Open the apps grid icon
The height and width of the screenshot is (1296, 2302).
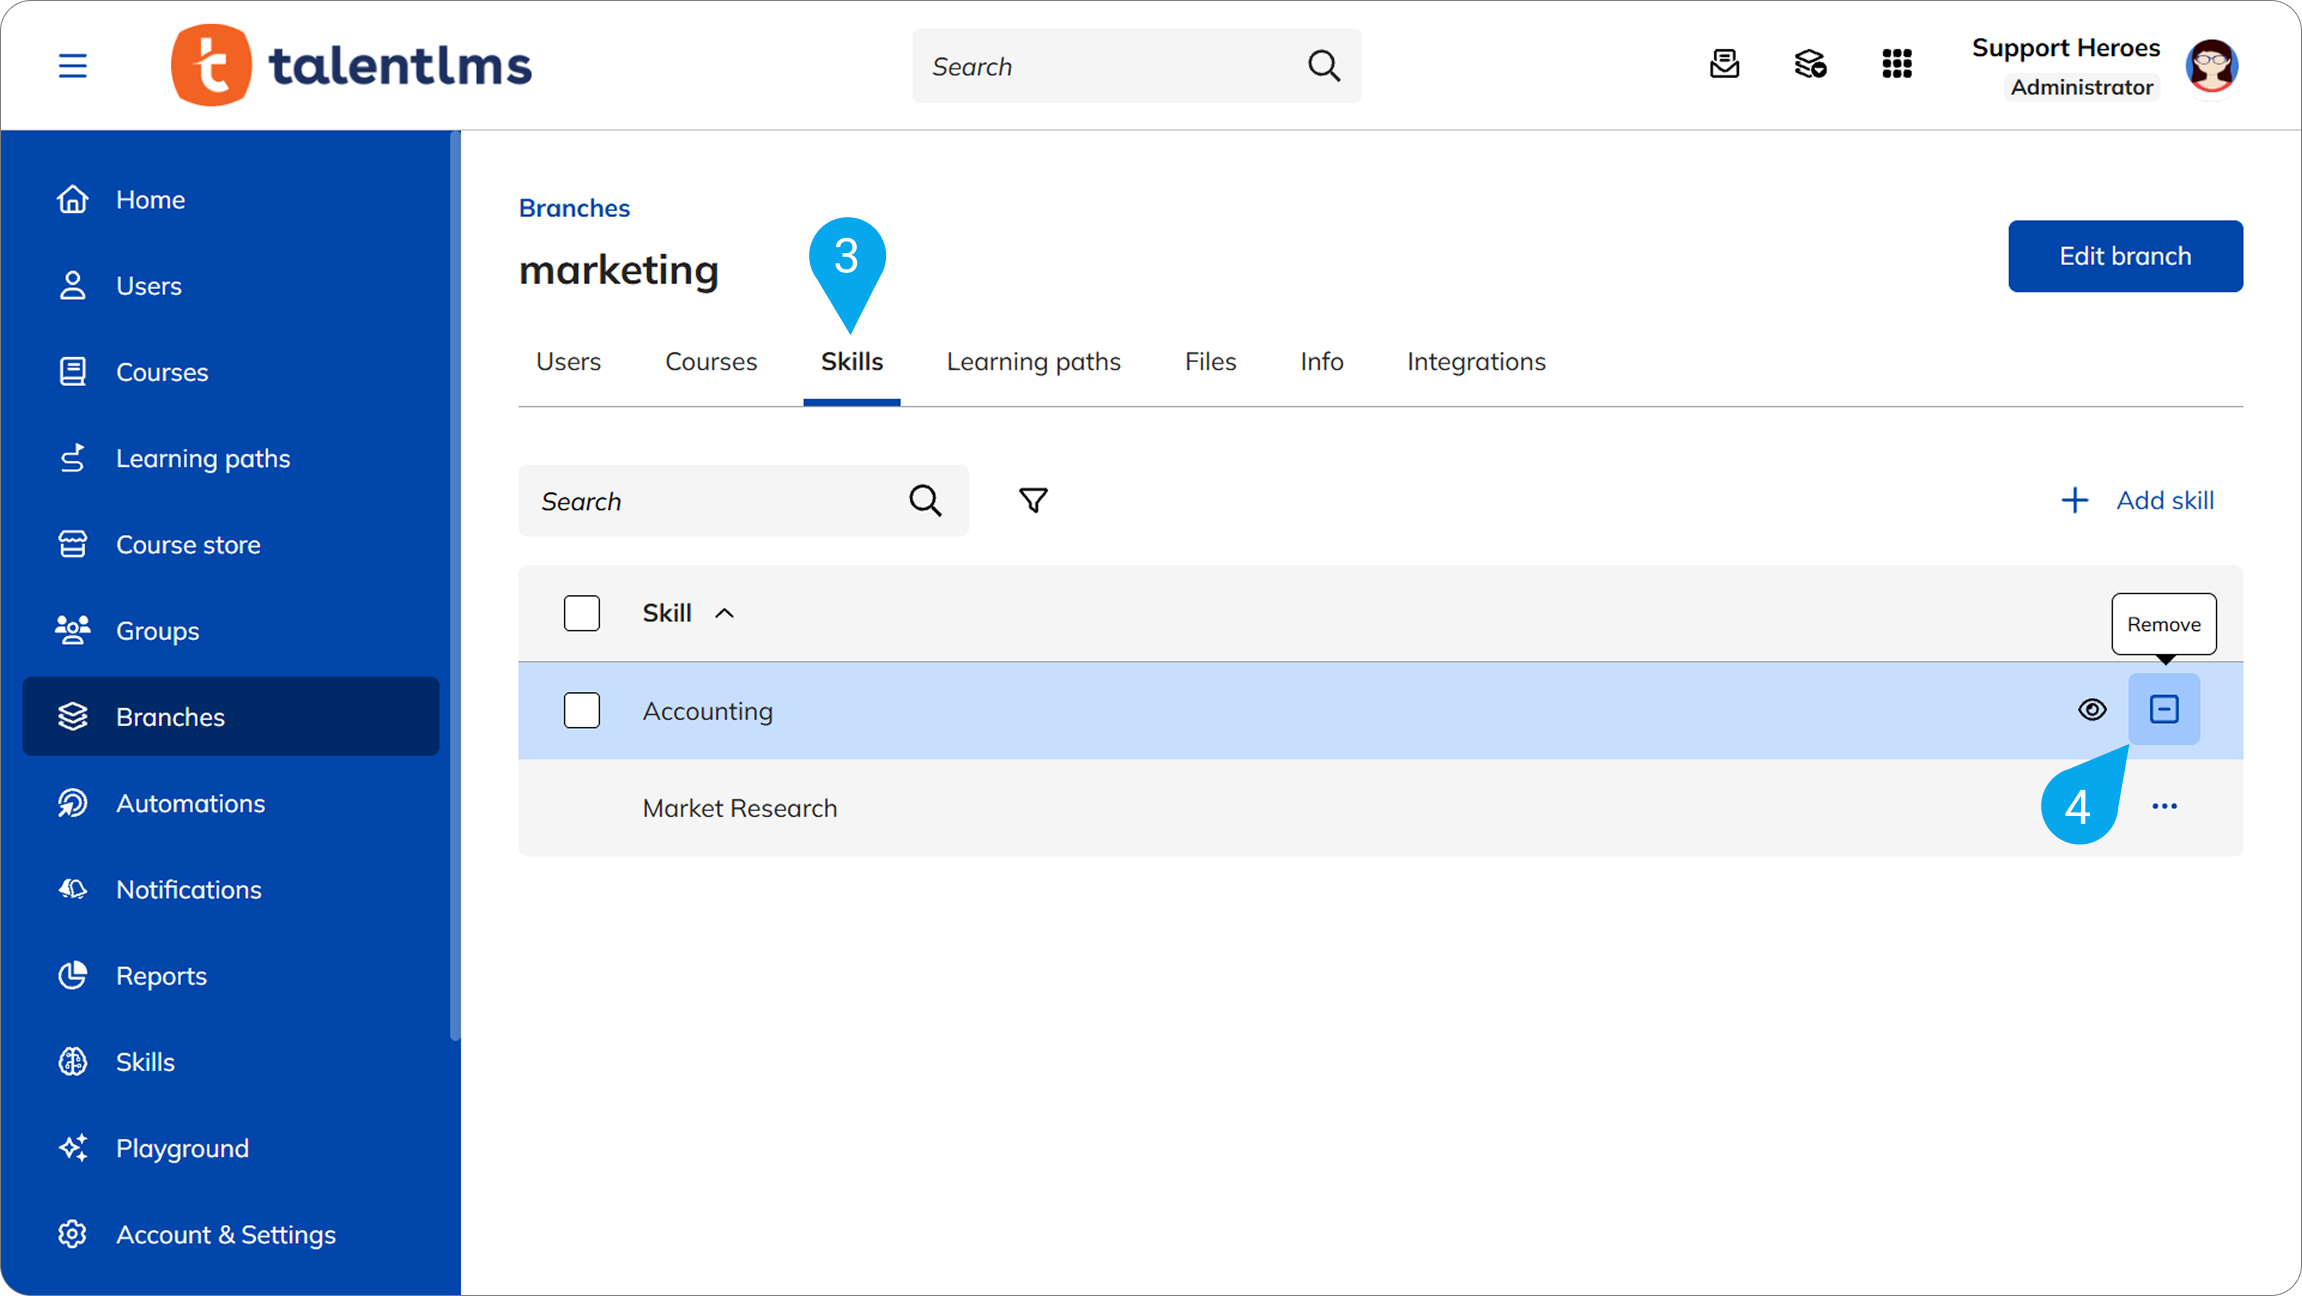coord(1897,65)
